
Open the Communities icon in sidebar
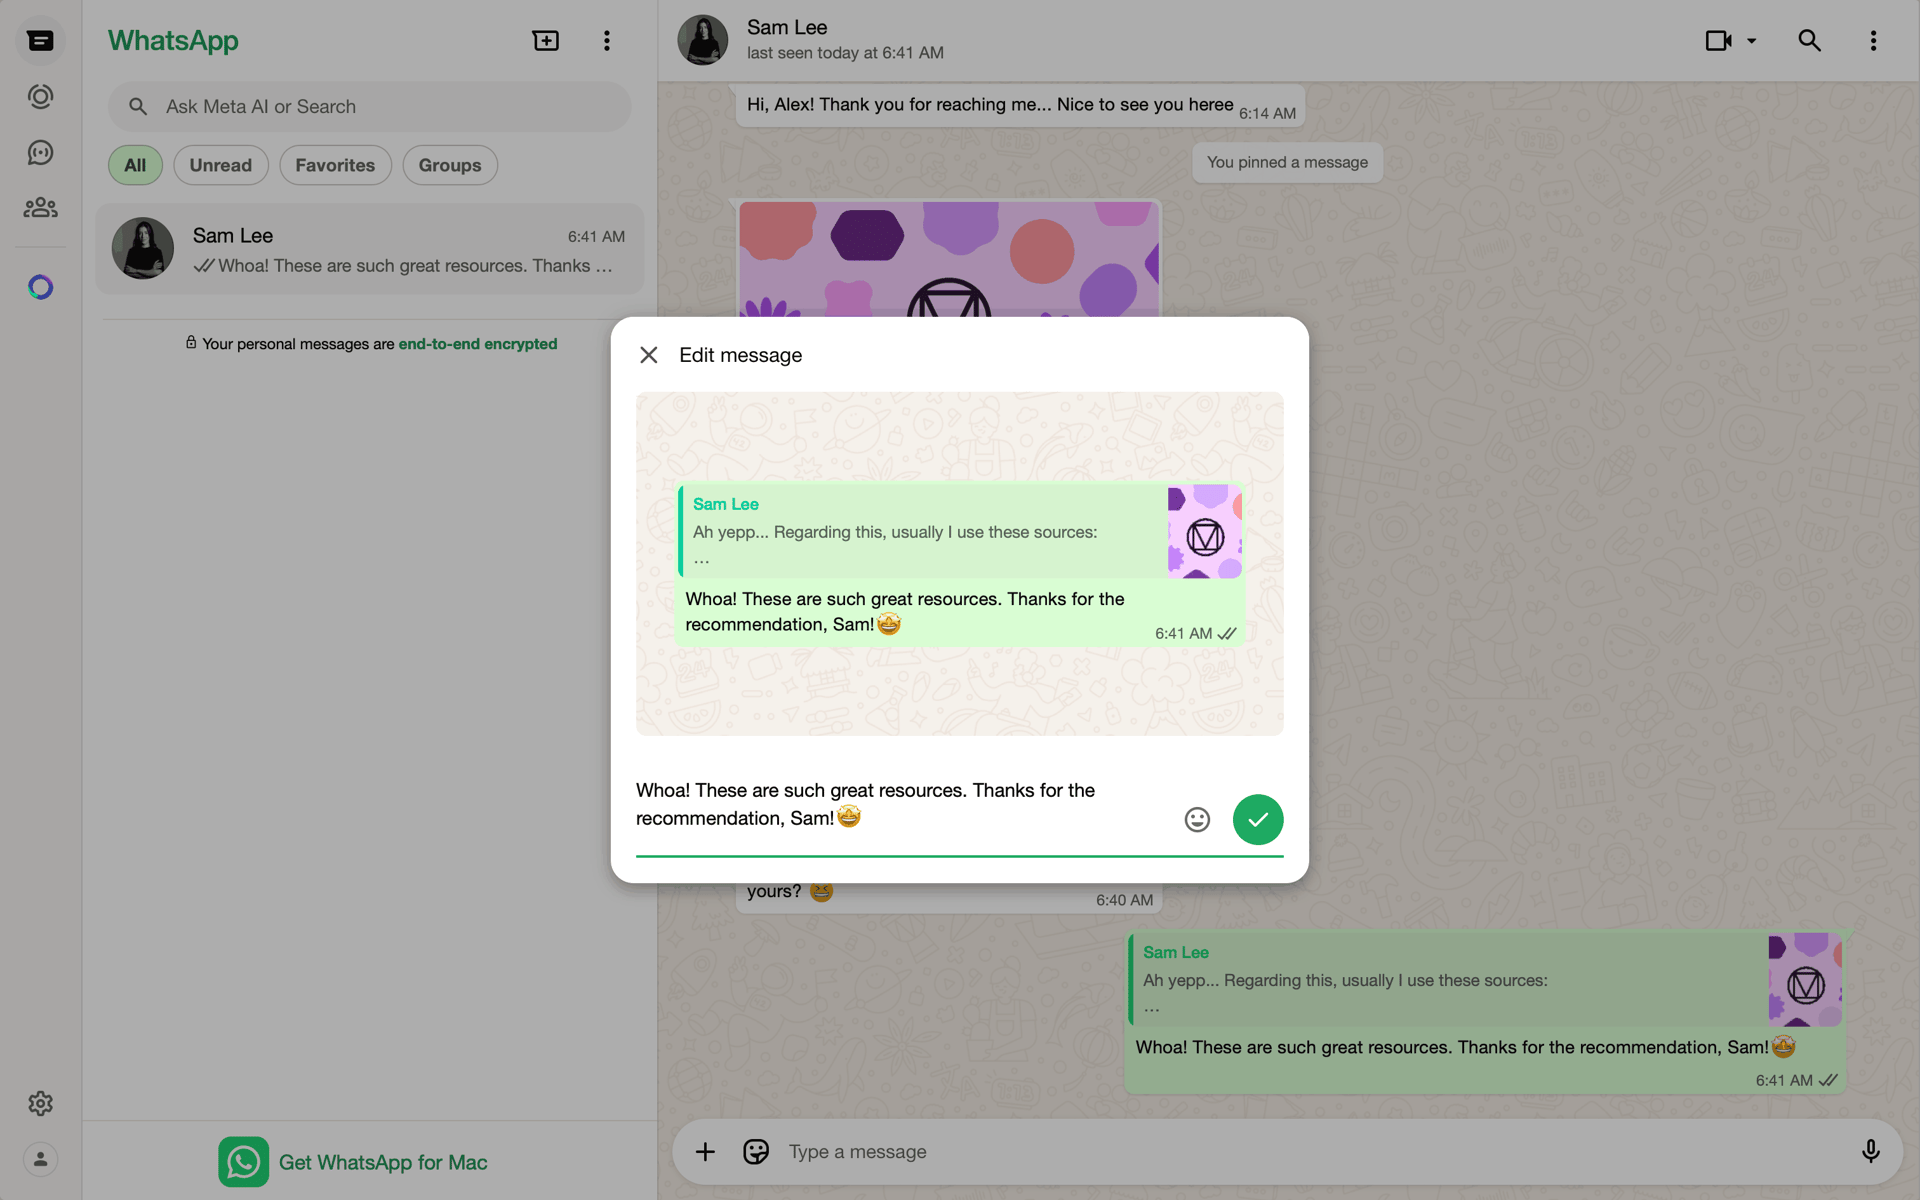tap(40, 208)
